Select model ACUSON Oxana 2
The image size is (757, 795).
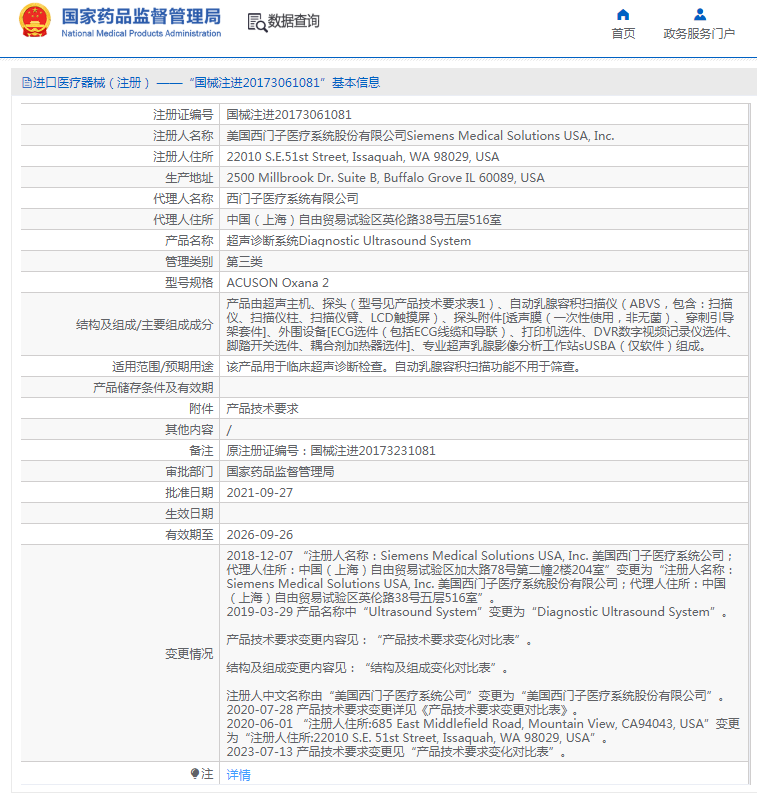tap(277, 282)
